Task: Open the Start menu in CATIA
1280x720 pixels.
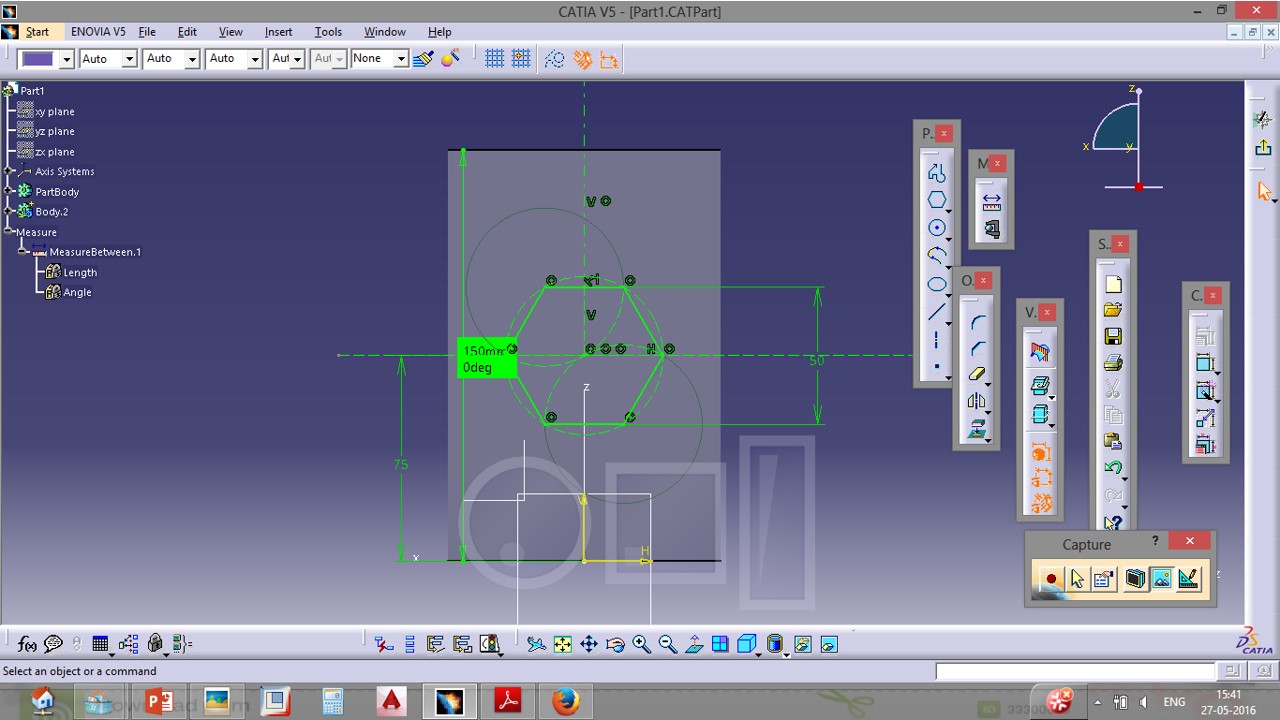Action: pyautogui.click(x=37, y=32)
